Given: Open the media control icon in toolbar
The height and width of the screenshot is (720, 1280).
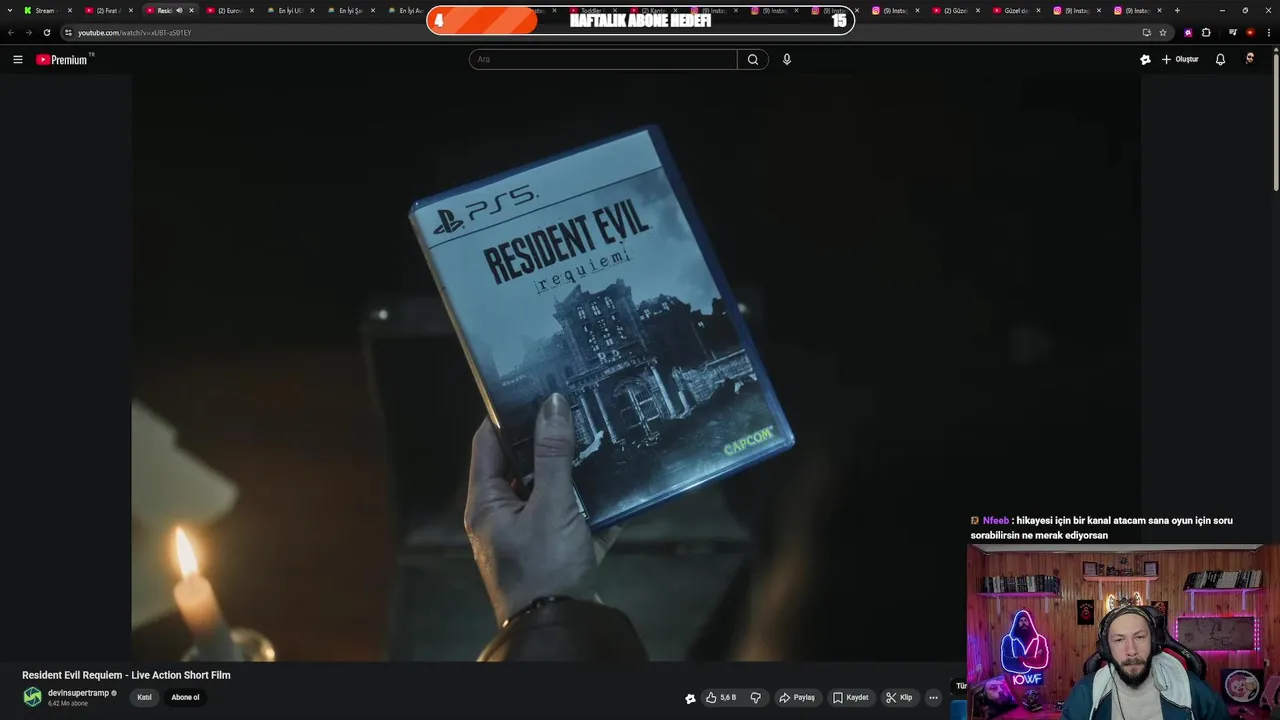Looking at the screenshot, I should (1233, 32).
